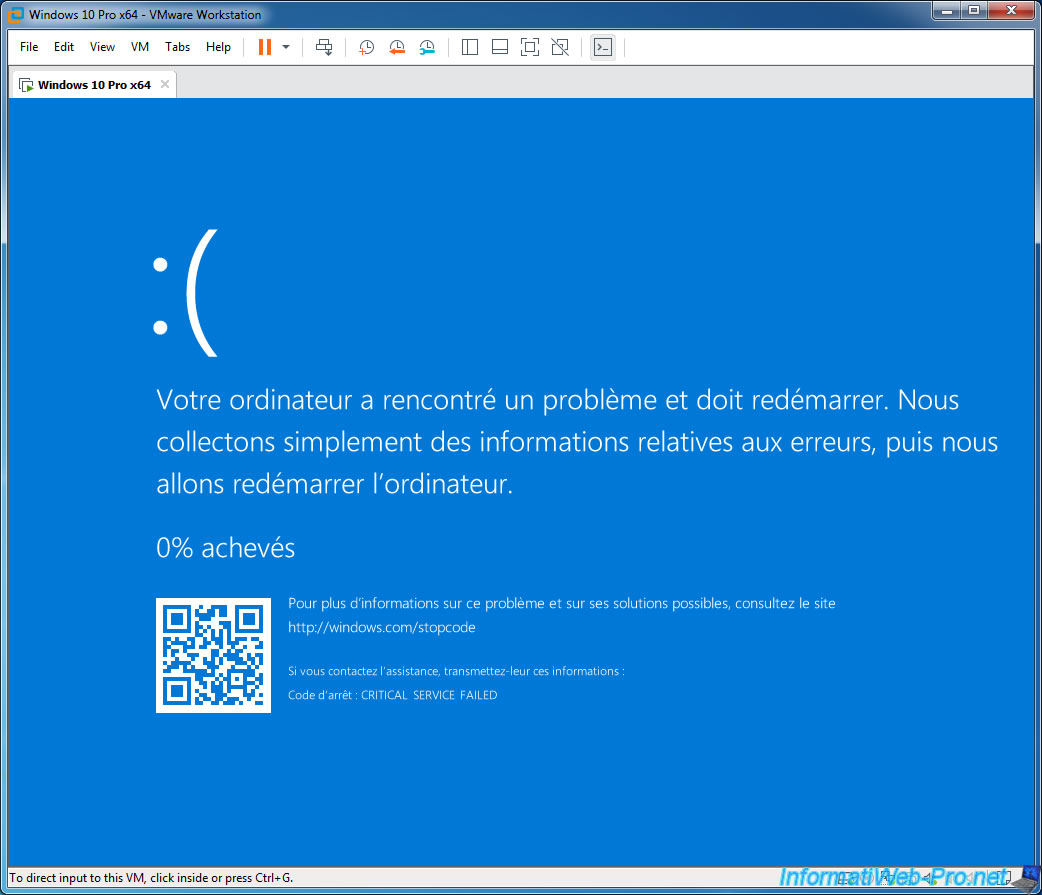1042x895 pixels.
Task: Click the http://windows.com/stopcode address
Action: [381, 627]
